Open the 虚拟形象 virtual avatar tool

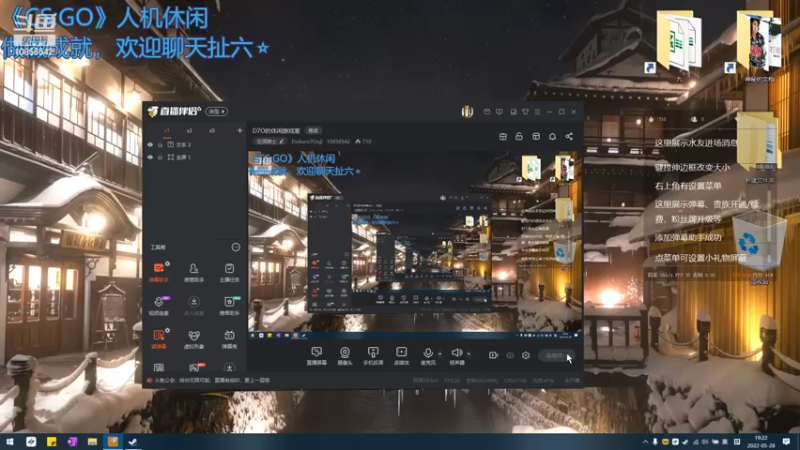(194, 339)
